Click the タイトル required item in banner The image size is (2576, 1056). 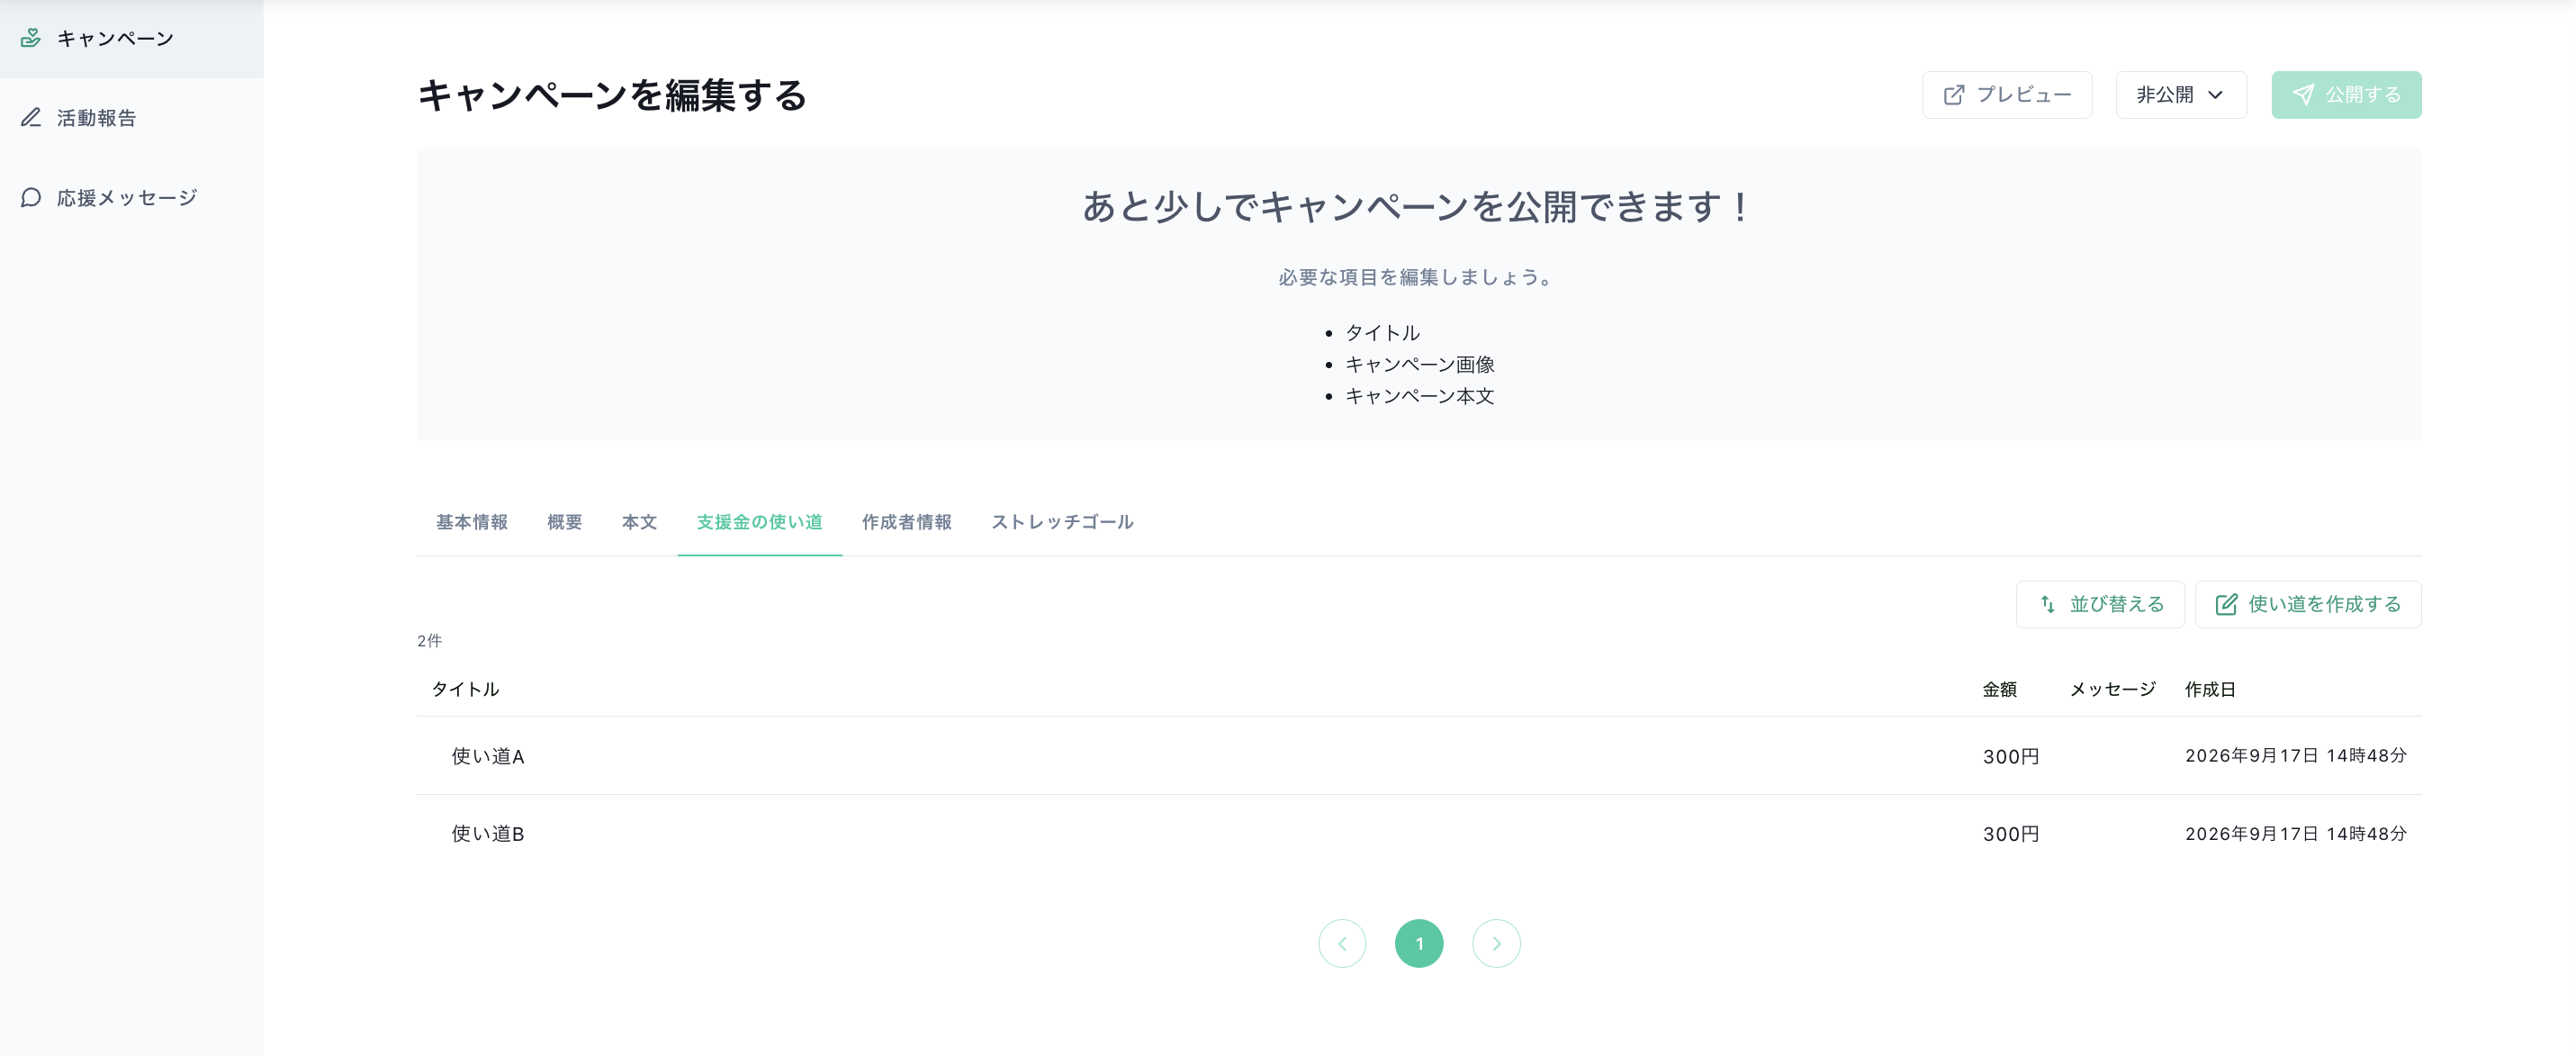click(1382, 333)
